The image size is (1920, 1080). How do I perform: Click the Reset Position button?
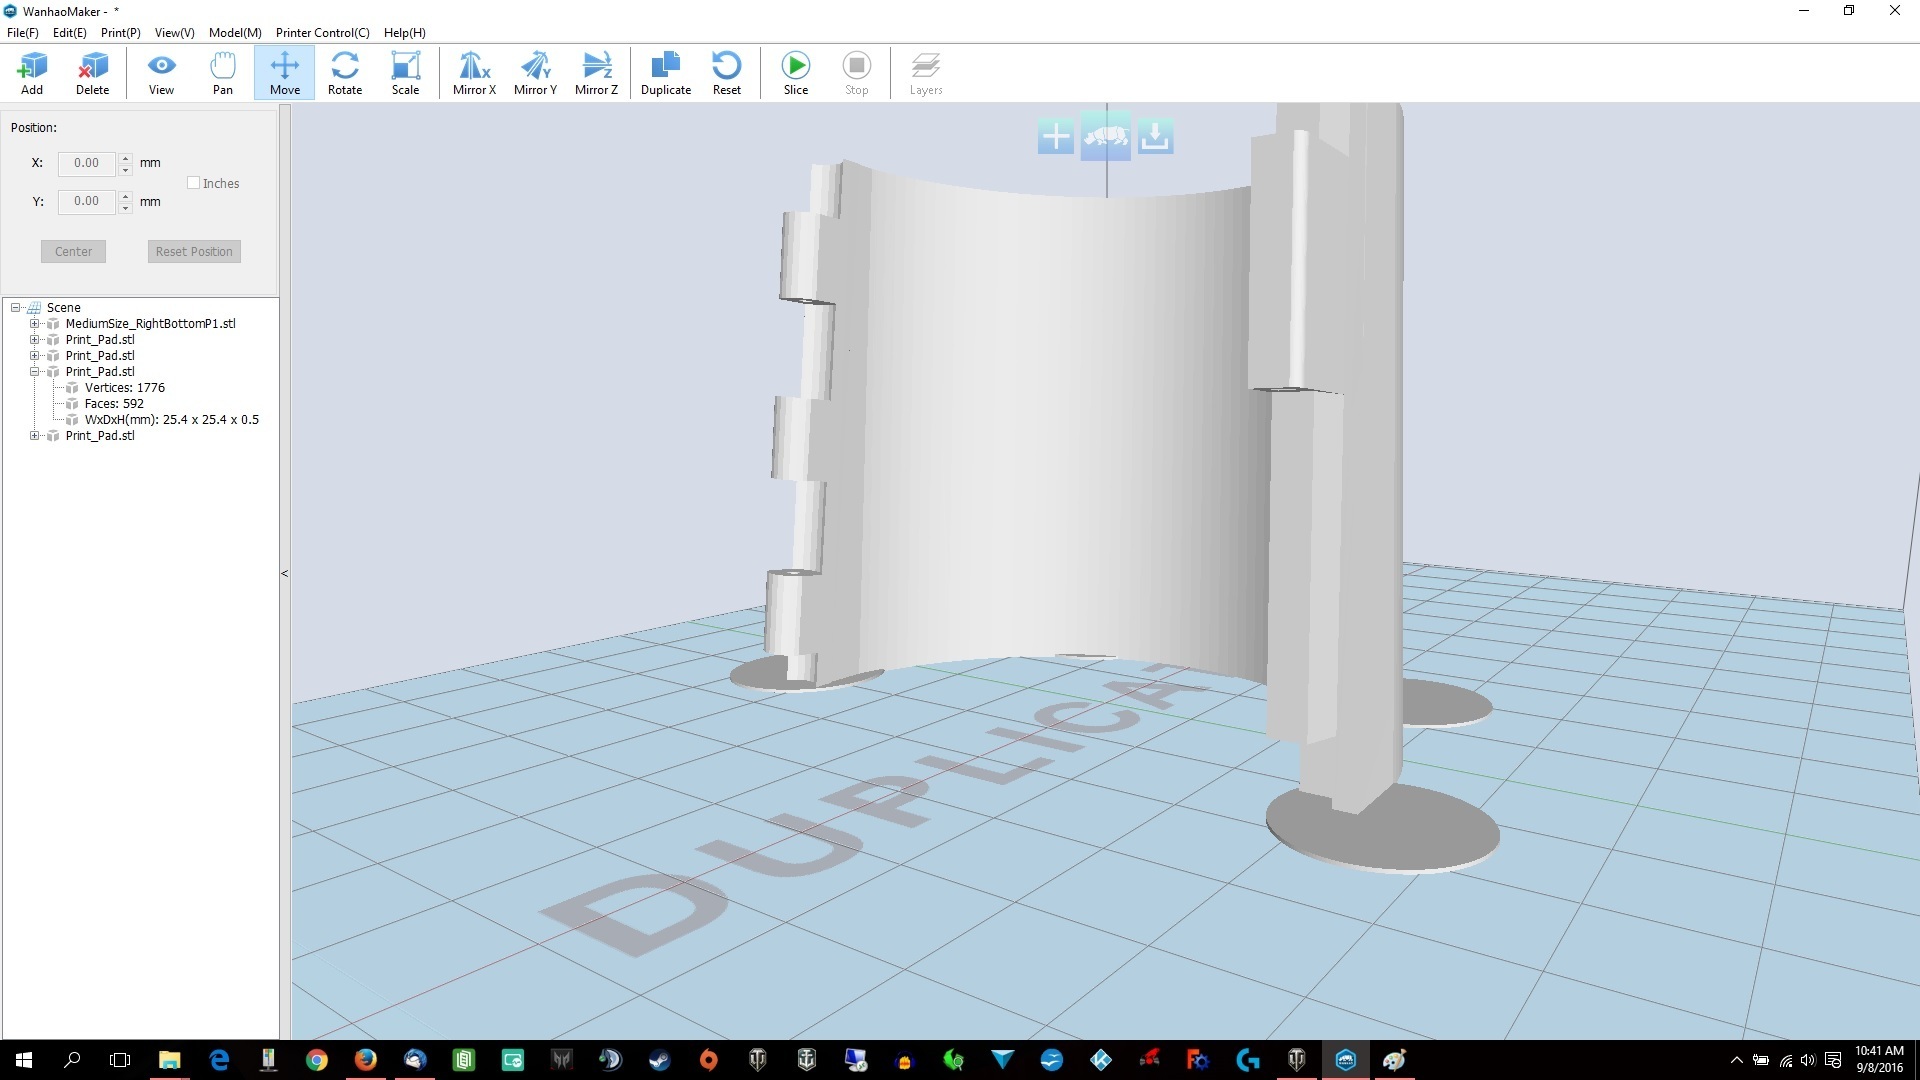pos(194,252)
